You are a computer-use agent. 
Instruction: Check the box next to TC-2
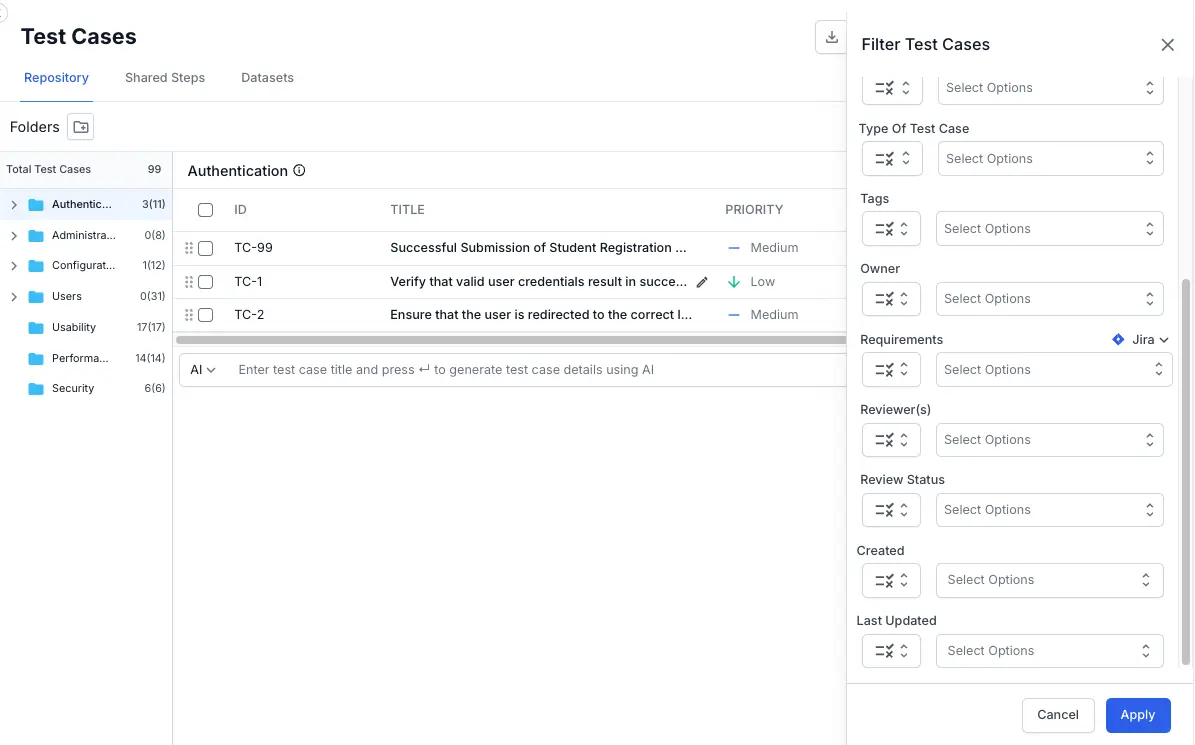coord(206,315)
